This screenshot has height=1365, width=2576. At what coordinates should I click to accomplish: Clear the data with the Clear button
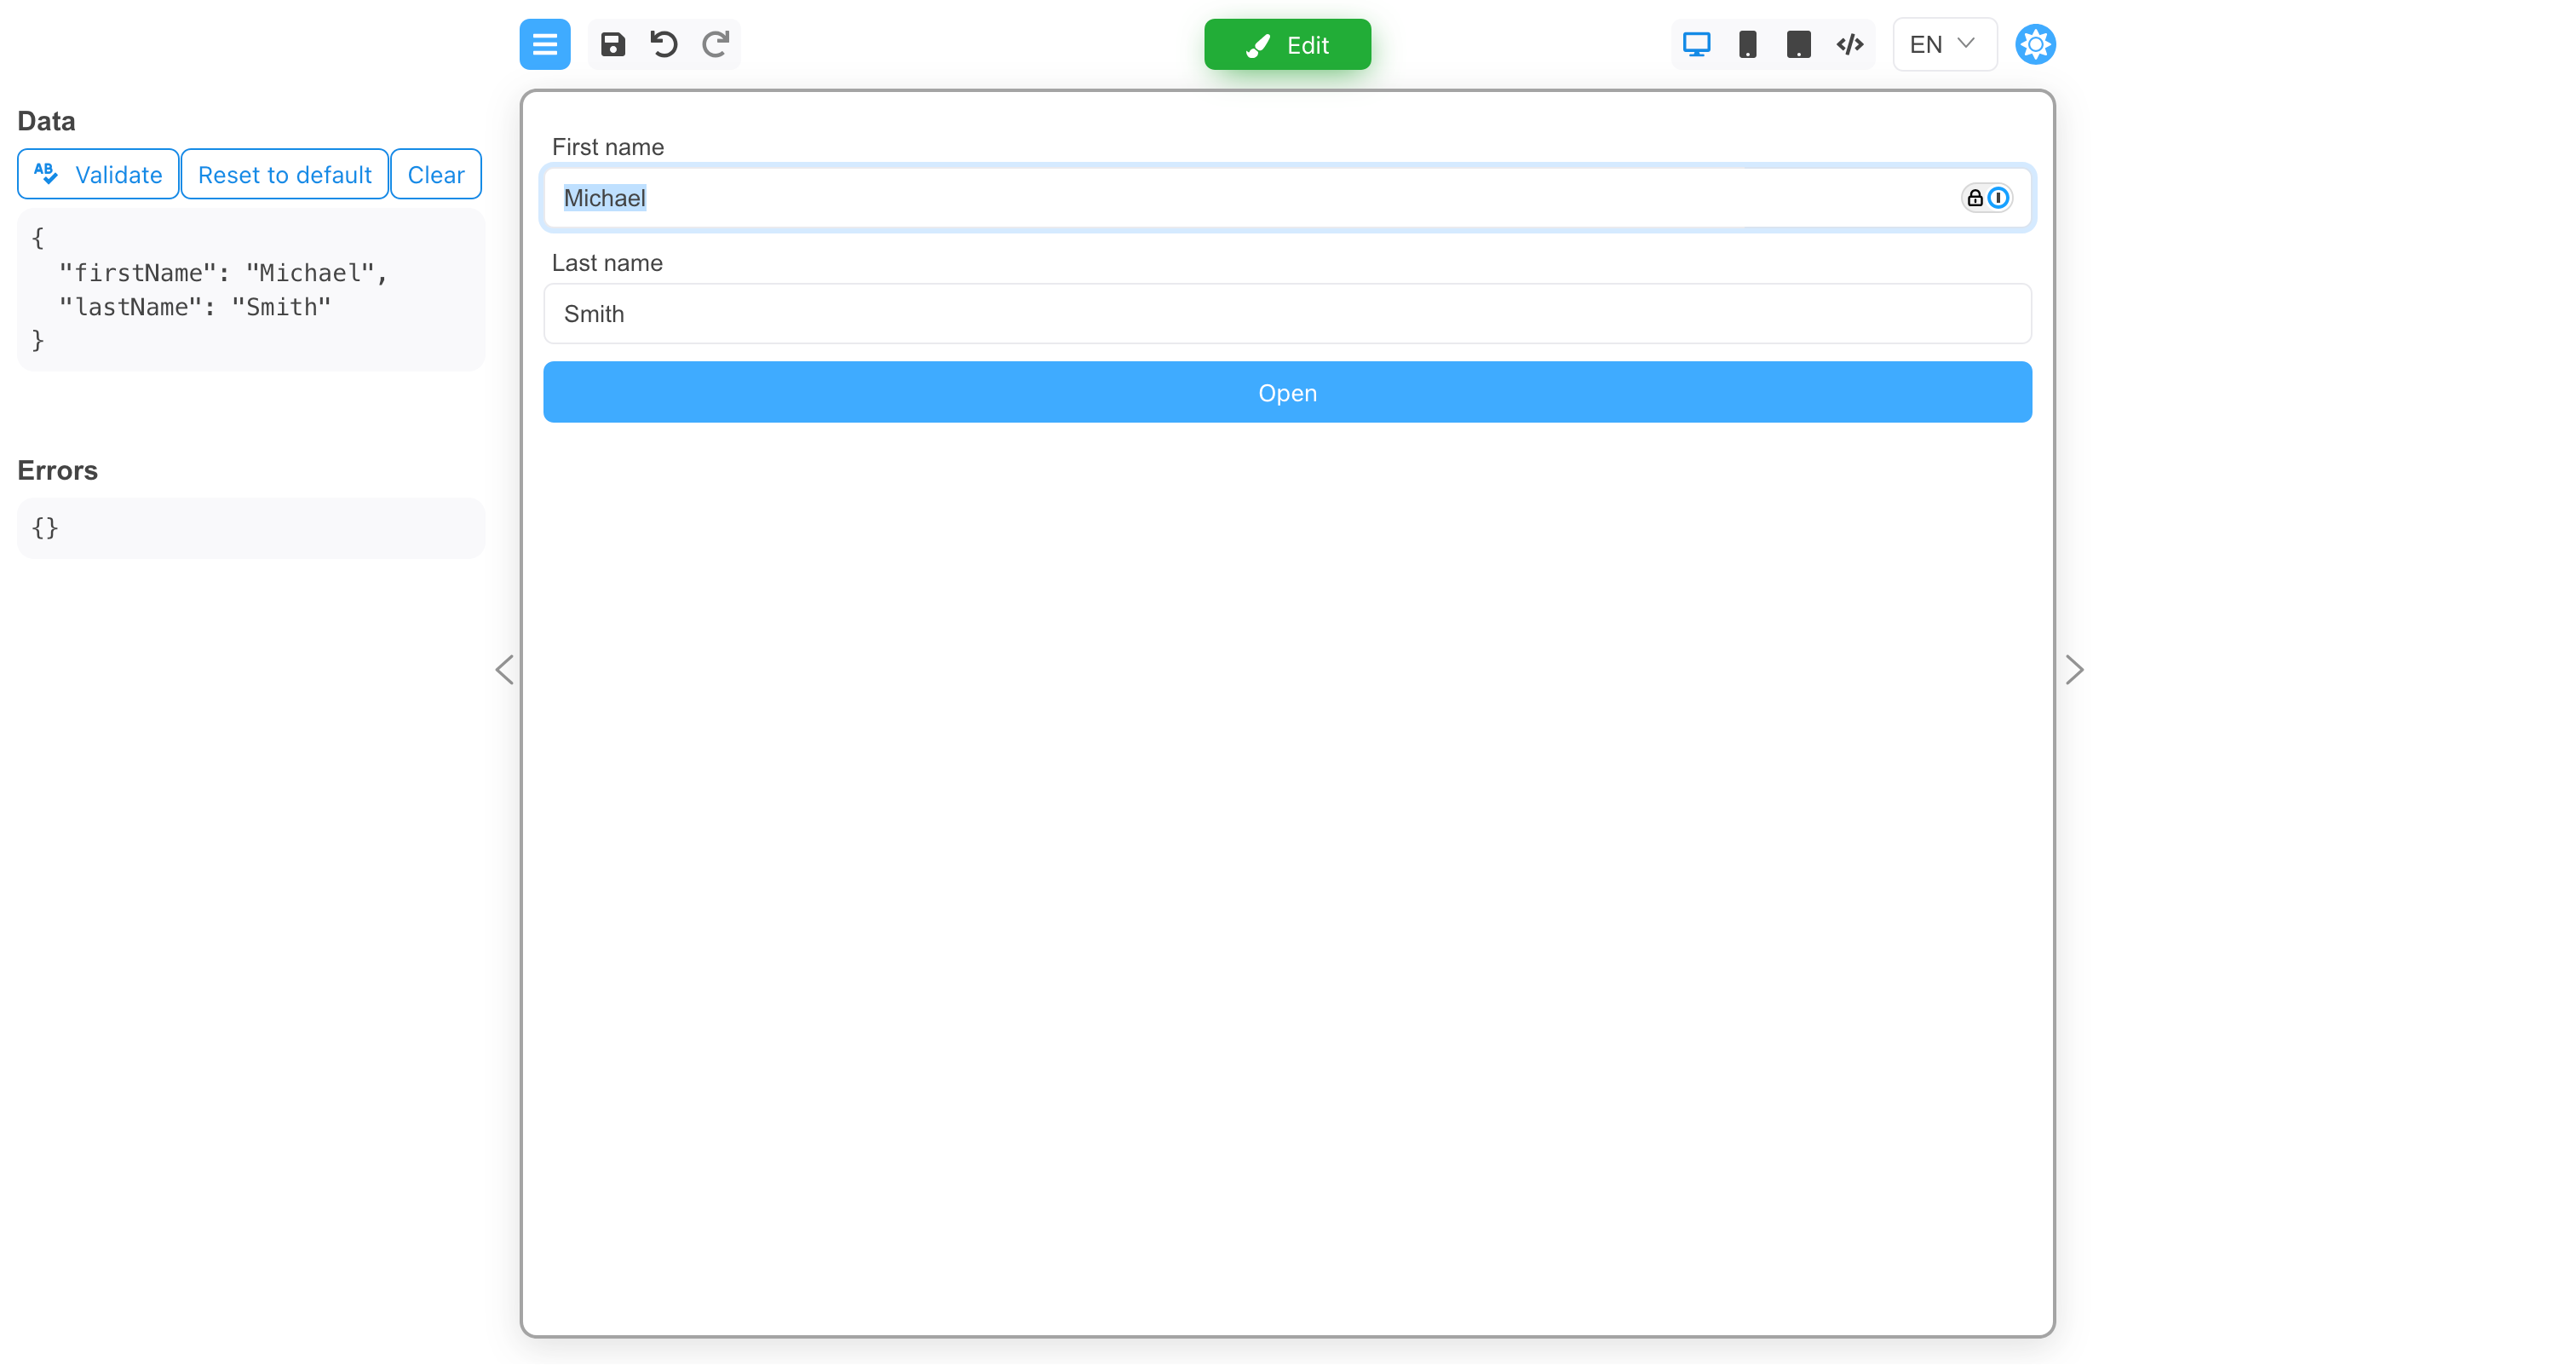[436, 174]
